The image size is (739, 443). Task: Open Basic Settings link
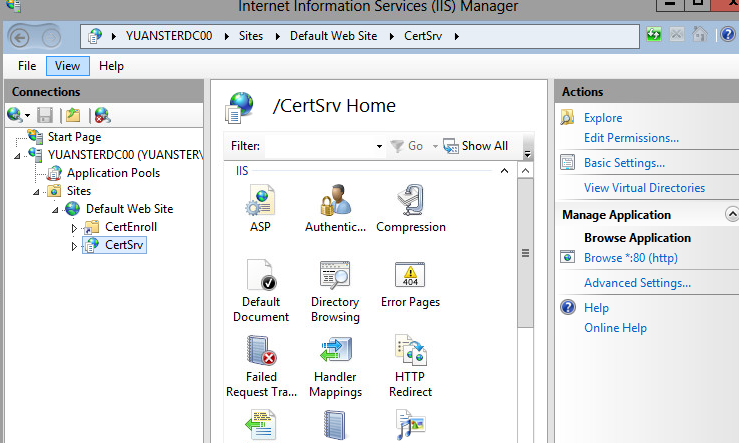tap(624, 163)
